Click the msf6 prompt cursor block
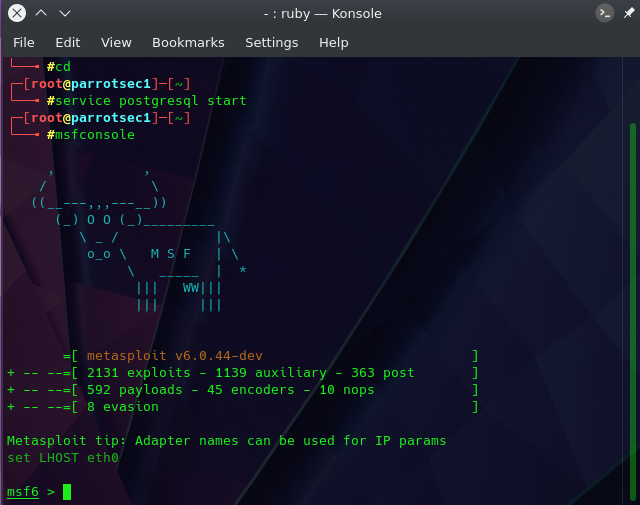The height and width of the screenshot is (505, 640). [67, 492]
